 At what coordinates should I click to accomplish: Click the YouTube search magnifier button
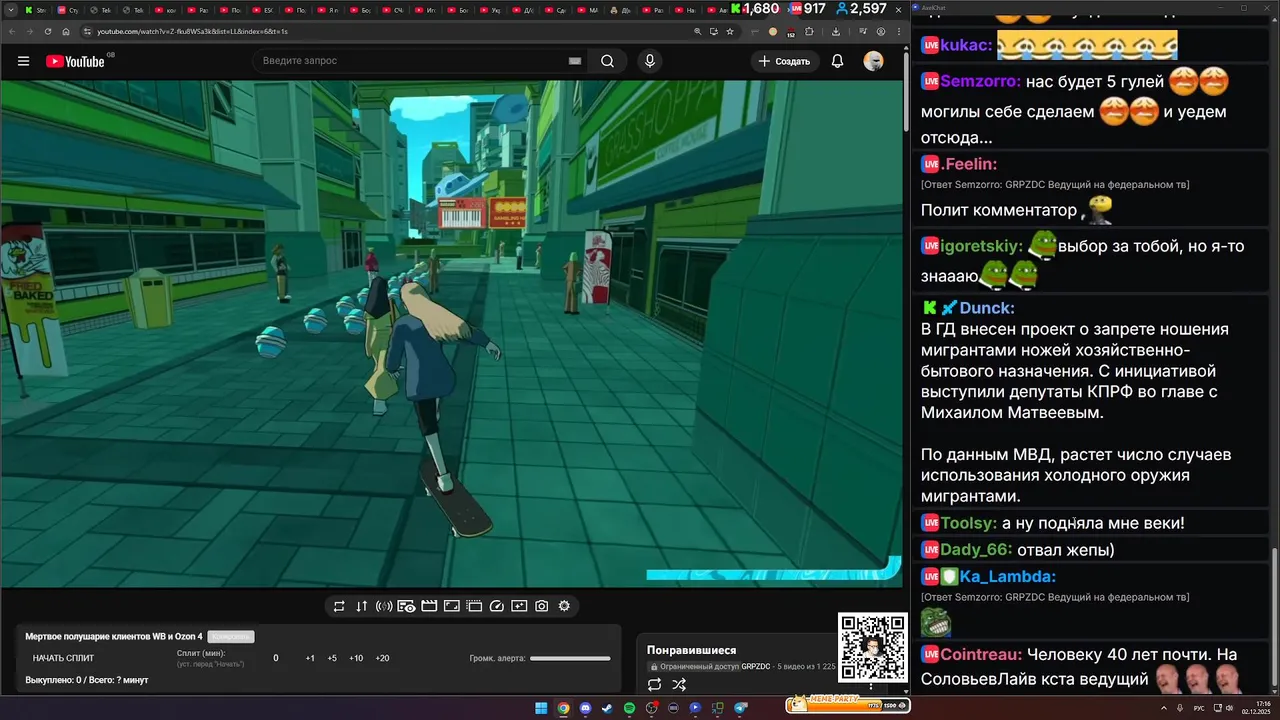(x=607, y=61)
